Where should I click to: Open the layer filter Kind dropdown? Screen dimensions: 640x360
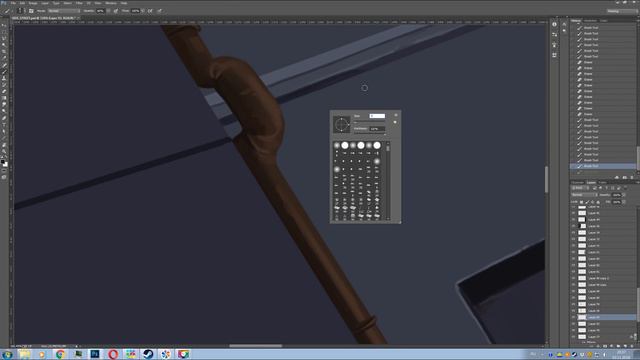coord(580,188)
